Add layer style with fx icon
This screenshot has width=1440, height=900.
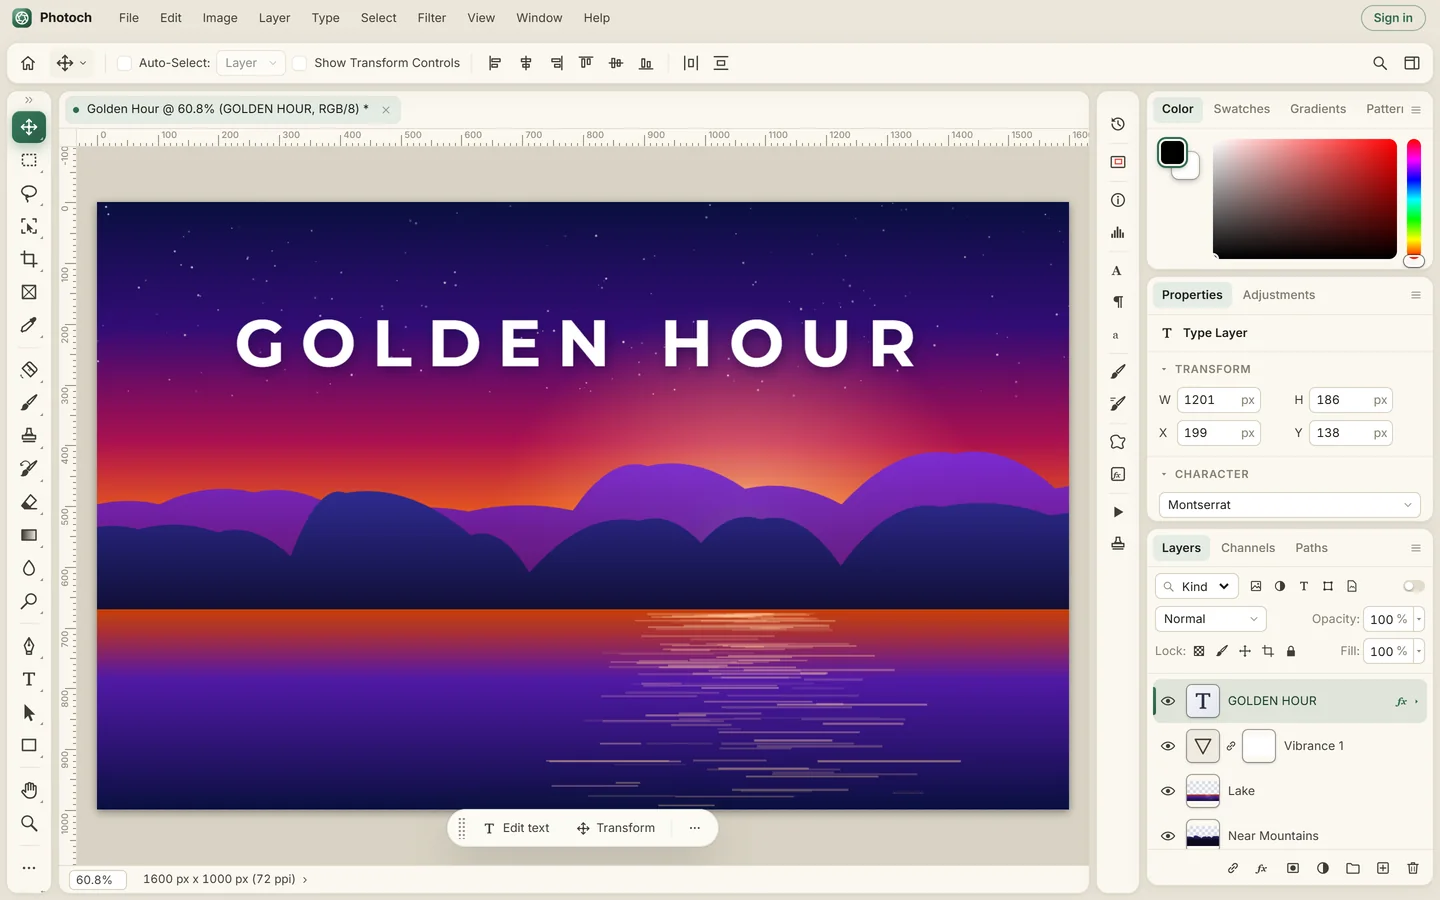[x=1262, y=868]
